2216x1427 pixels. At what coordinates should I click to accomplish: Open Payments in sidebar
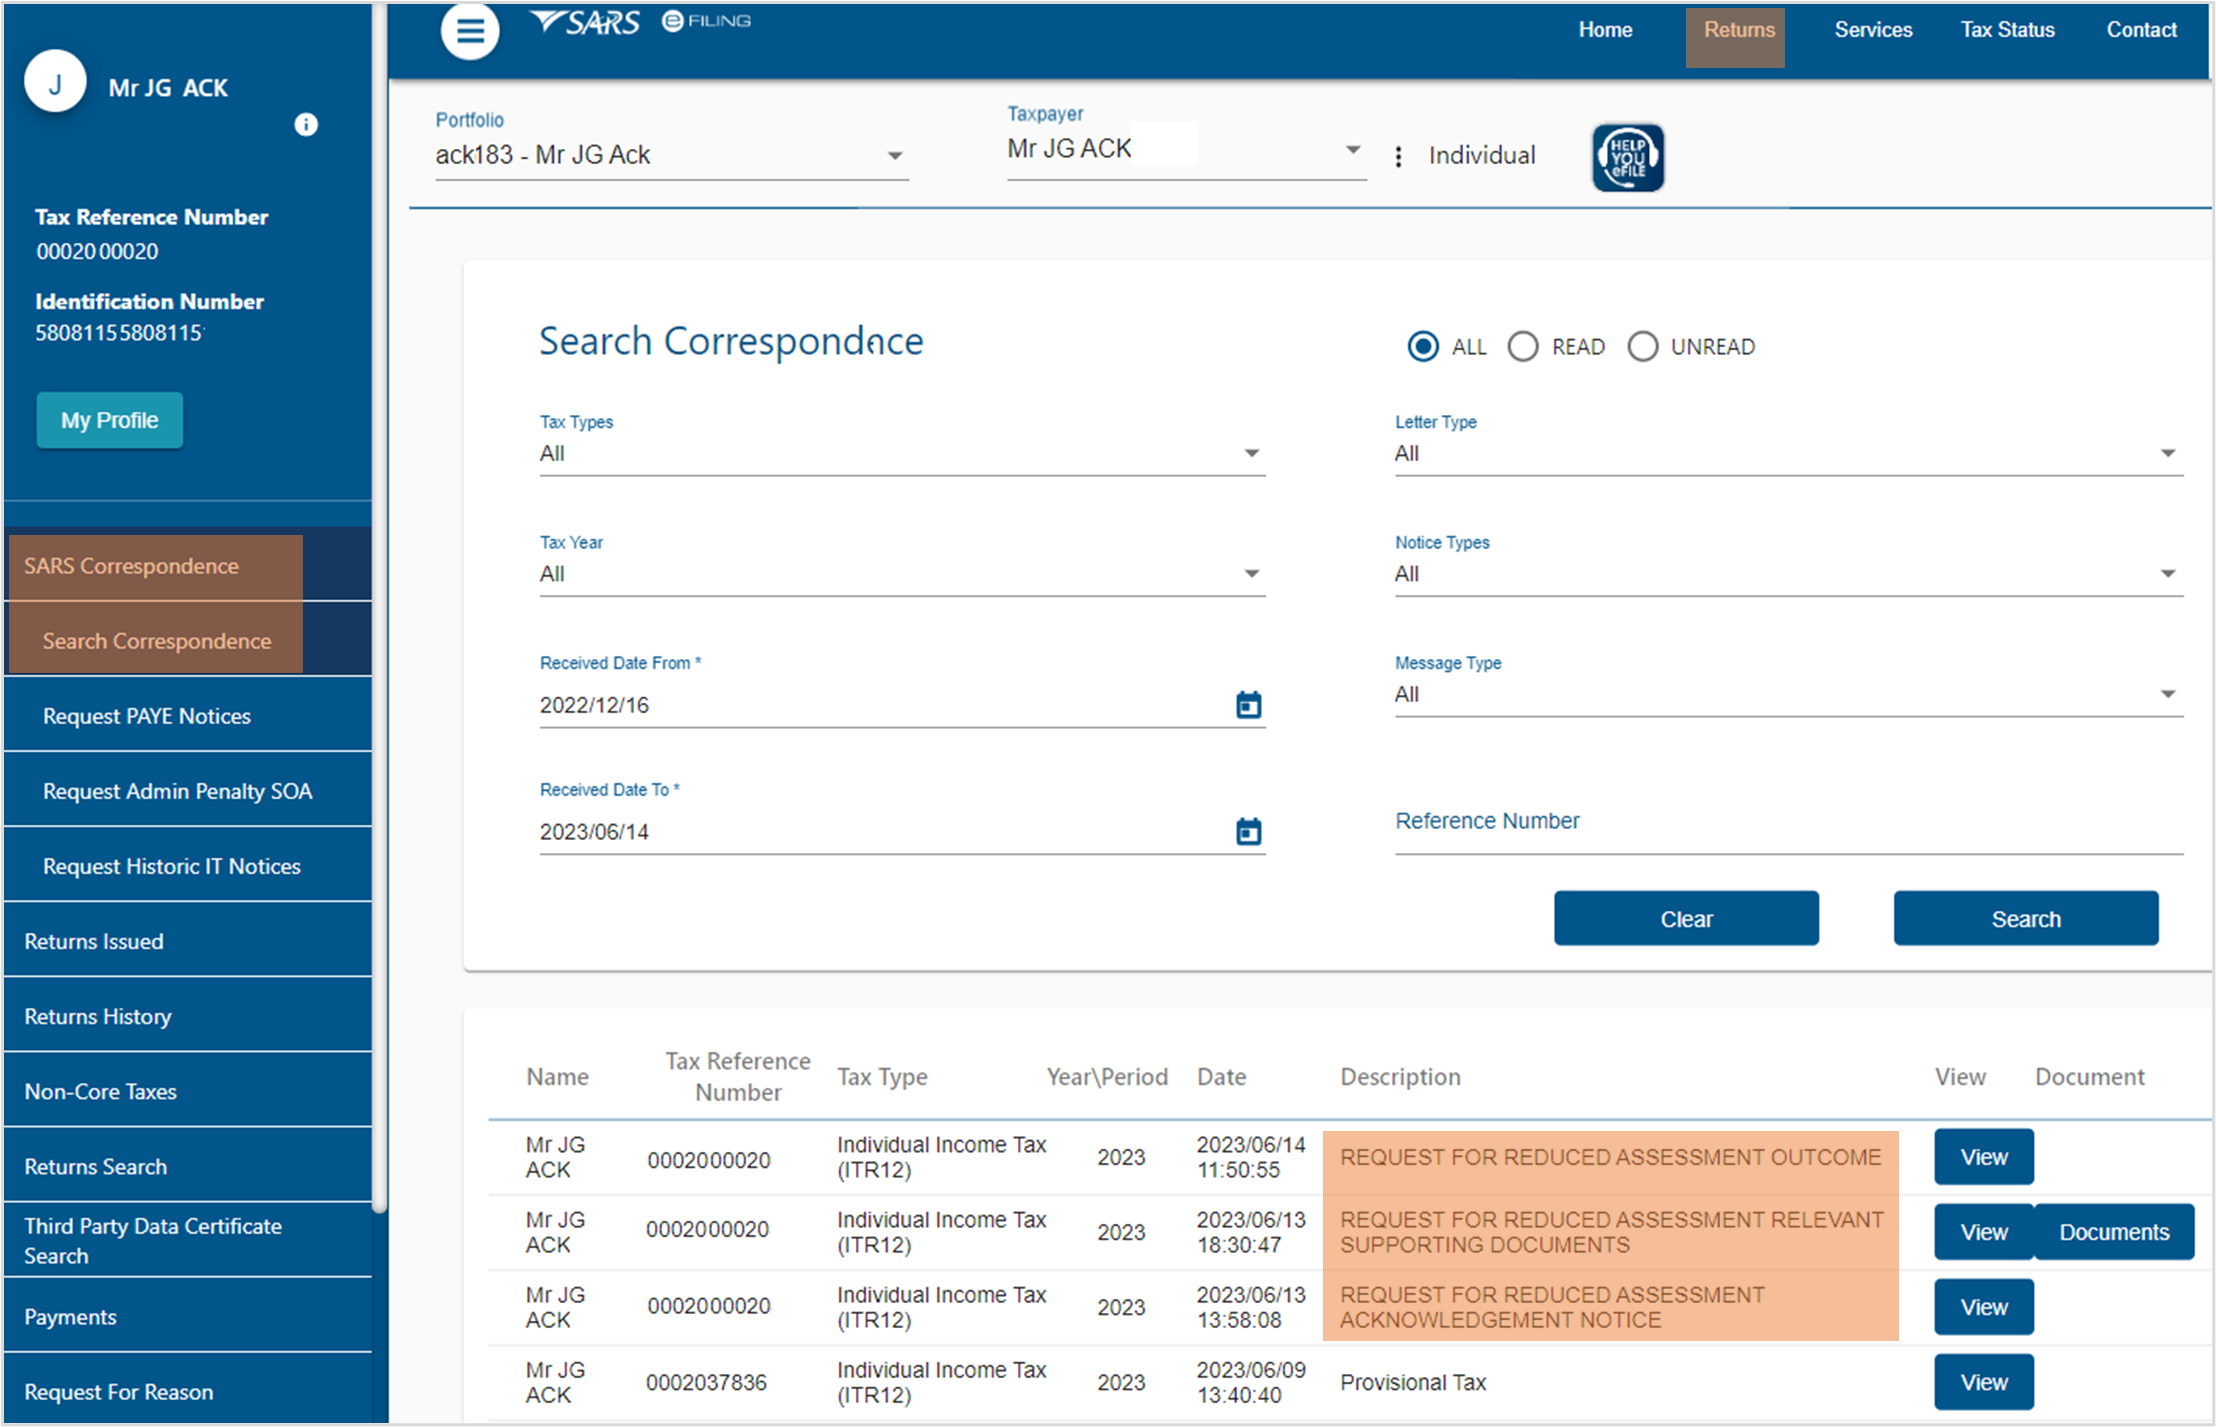(x=188, y=1316)
